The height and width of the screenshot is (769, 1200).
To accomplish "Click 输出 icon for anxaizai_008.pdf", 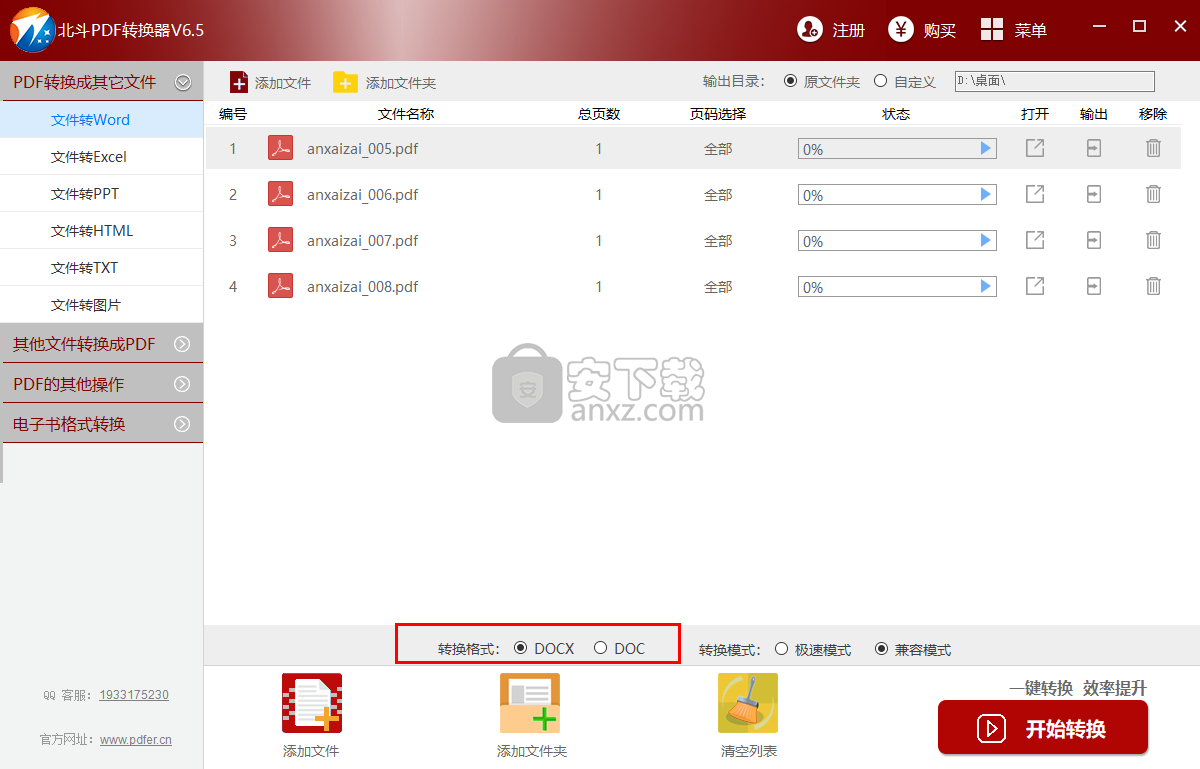I will [x=1094, y=286].
